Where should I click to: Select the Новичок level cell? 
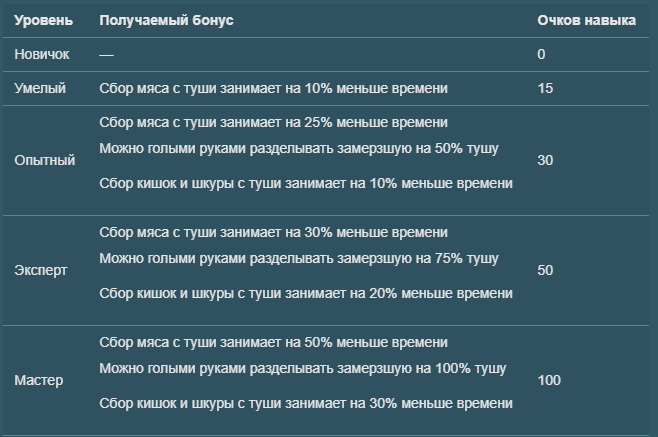point(42,54)
